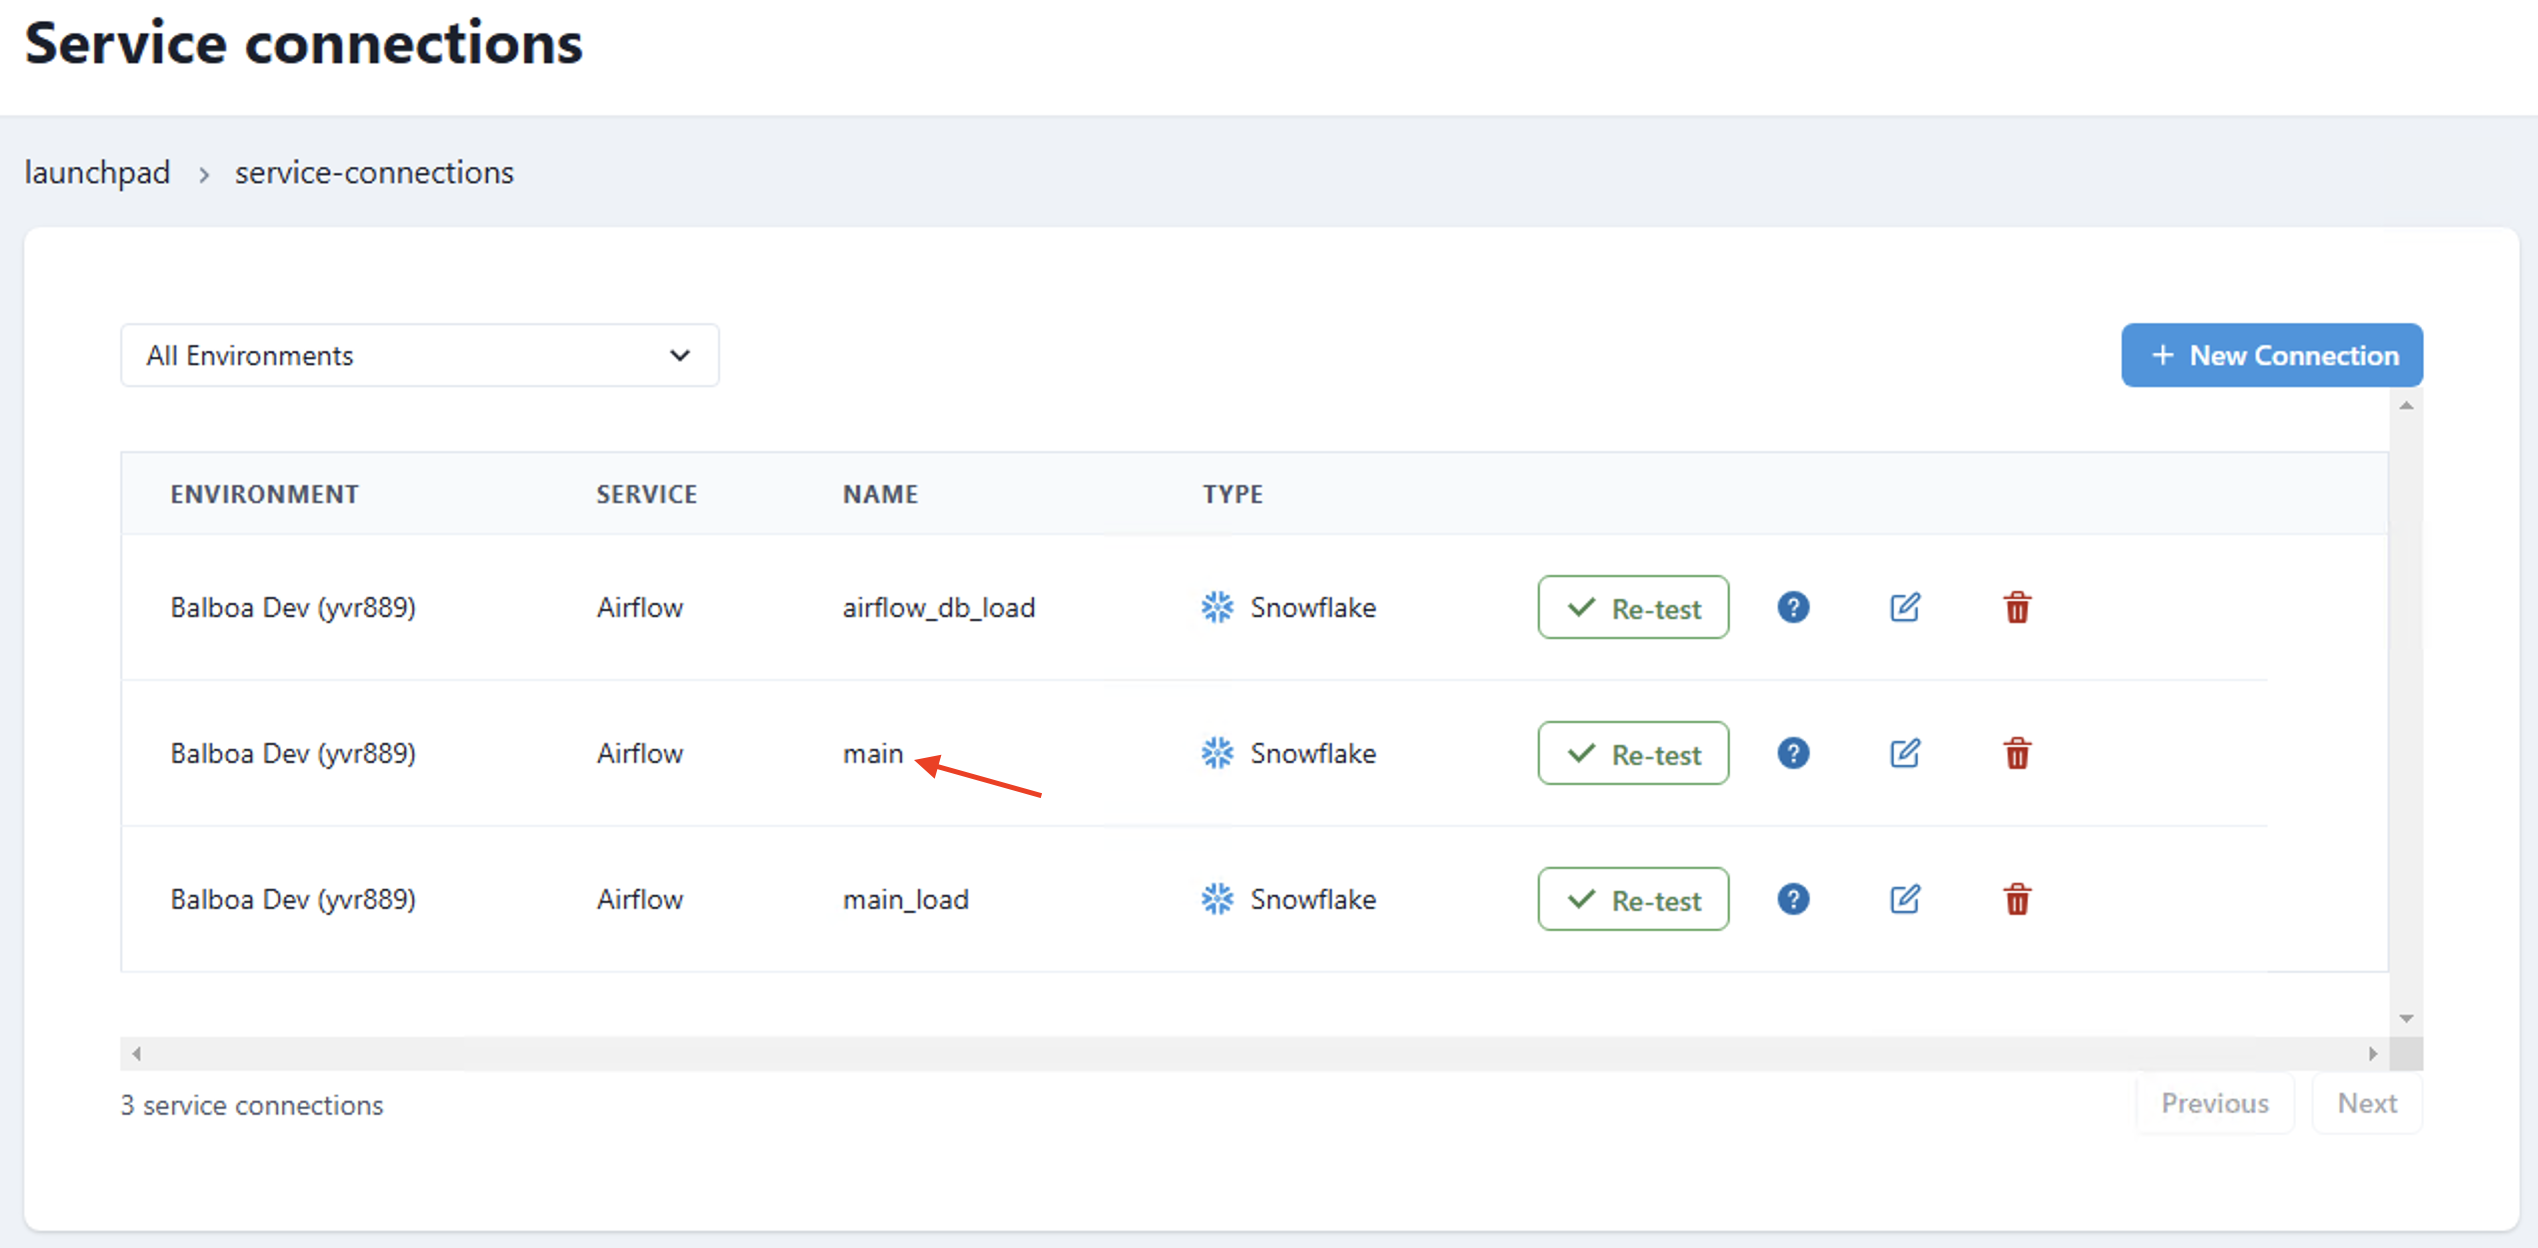Screen dimensions: 2538x1248
Task: Open the All Environments dropdown
Action: (420, 355)
